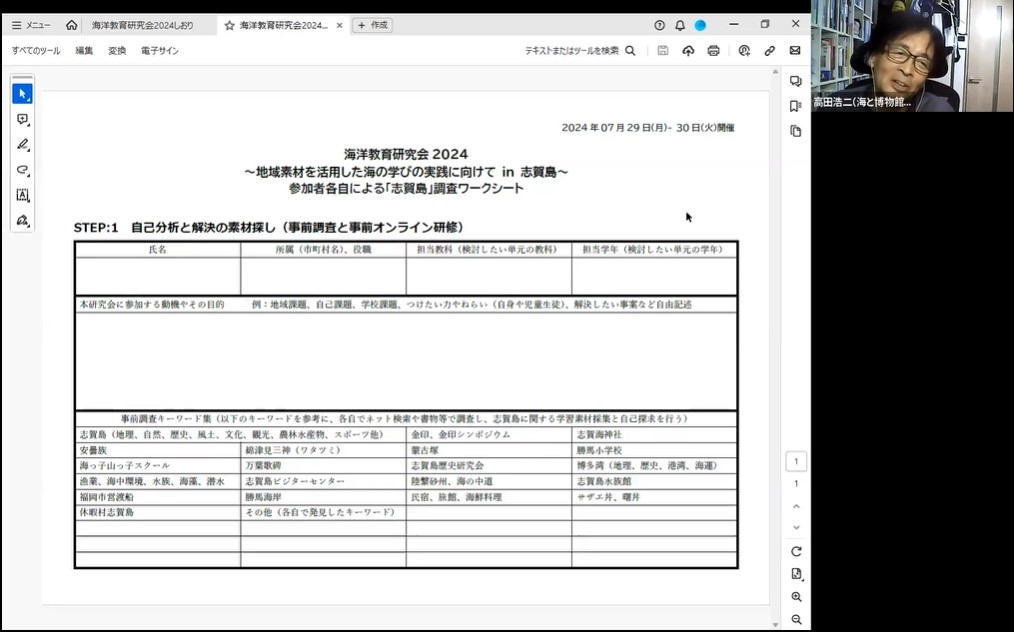1014x632 pixels.
Task: Zoom in with the plus magnifier
Action: [x=796, y=597]
